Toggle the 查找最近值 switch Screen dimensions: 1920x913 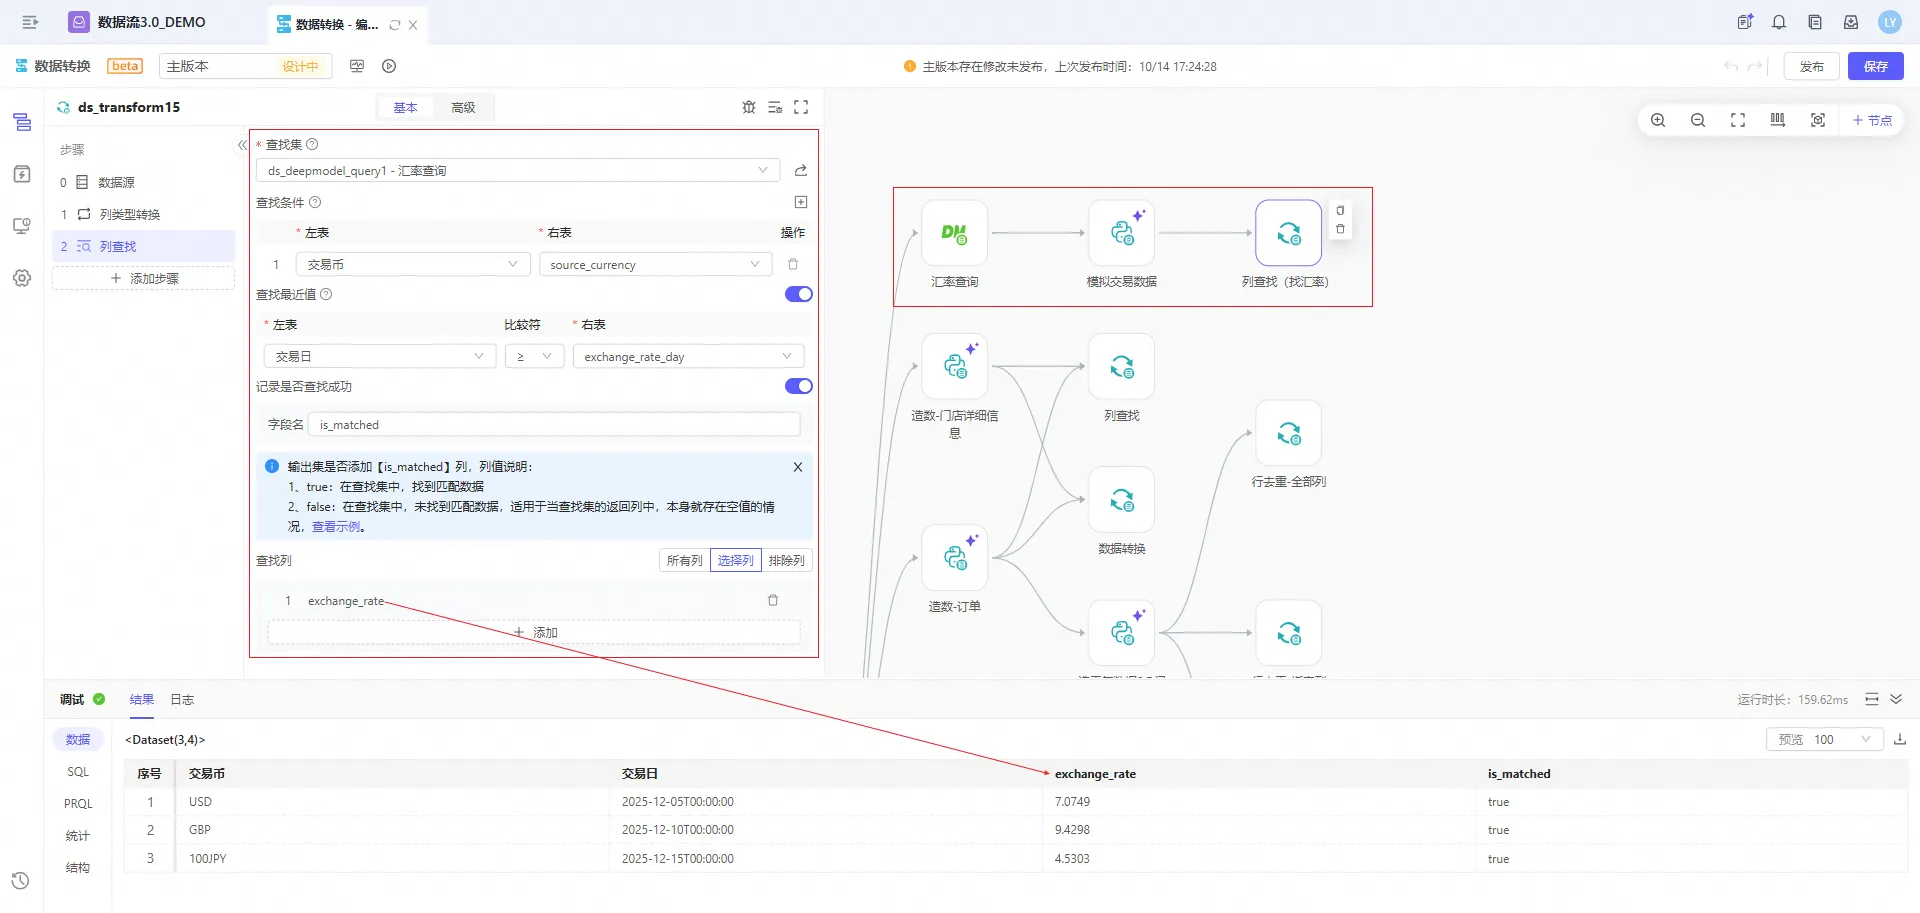point(798,294)
